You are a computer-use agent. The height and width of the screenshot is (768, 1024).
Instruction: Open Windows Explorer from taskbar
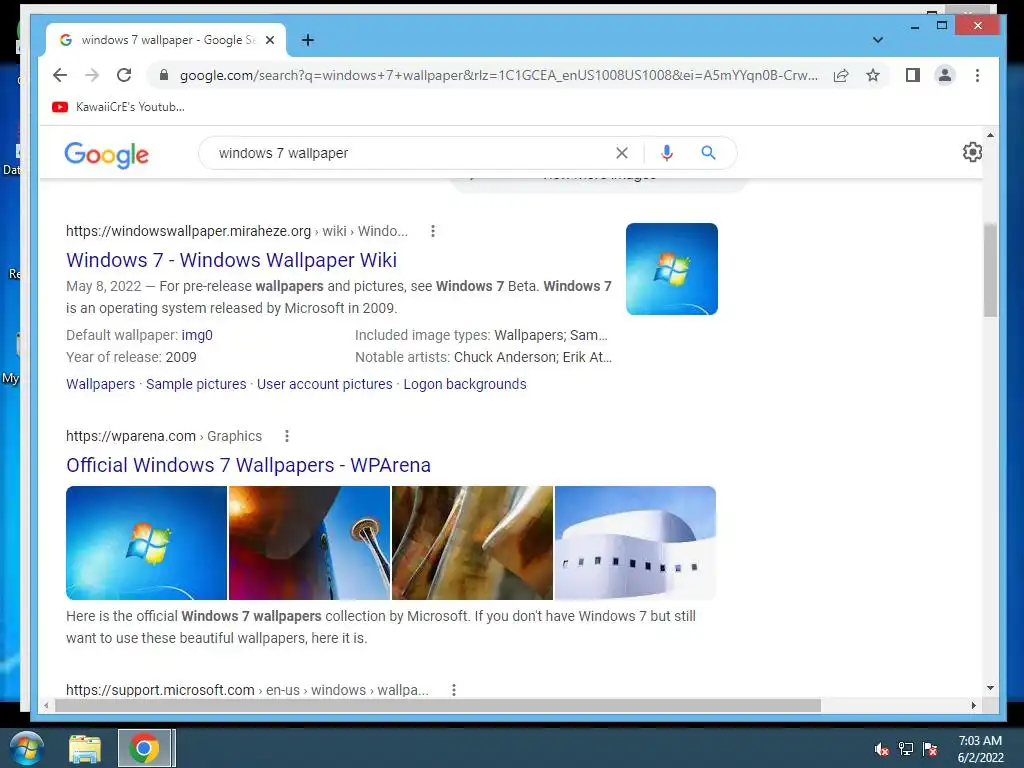(x=85, y=748)
